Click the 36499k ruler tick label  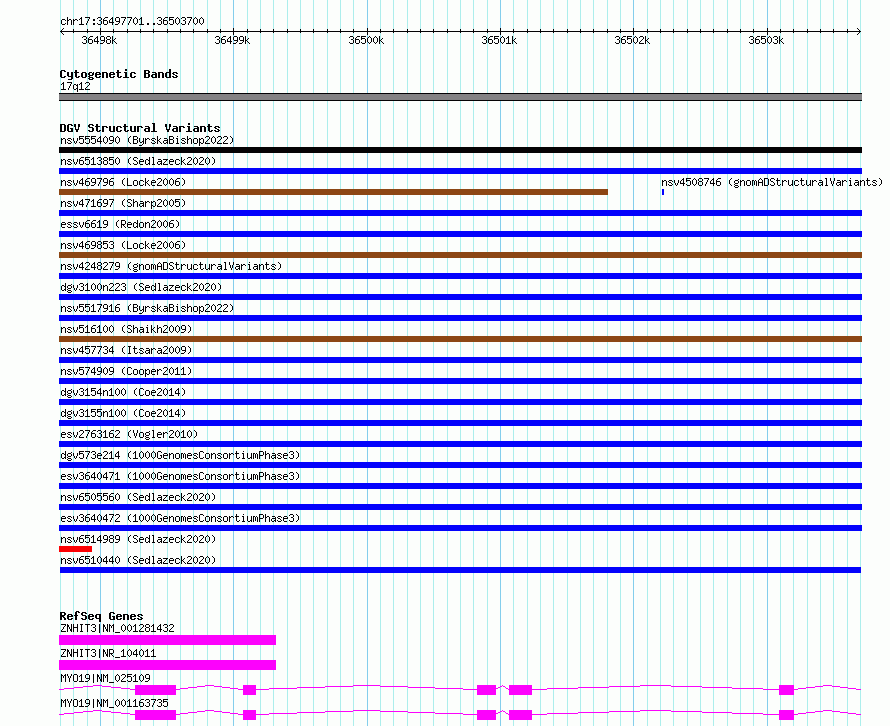(232, 40)
